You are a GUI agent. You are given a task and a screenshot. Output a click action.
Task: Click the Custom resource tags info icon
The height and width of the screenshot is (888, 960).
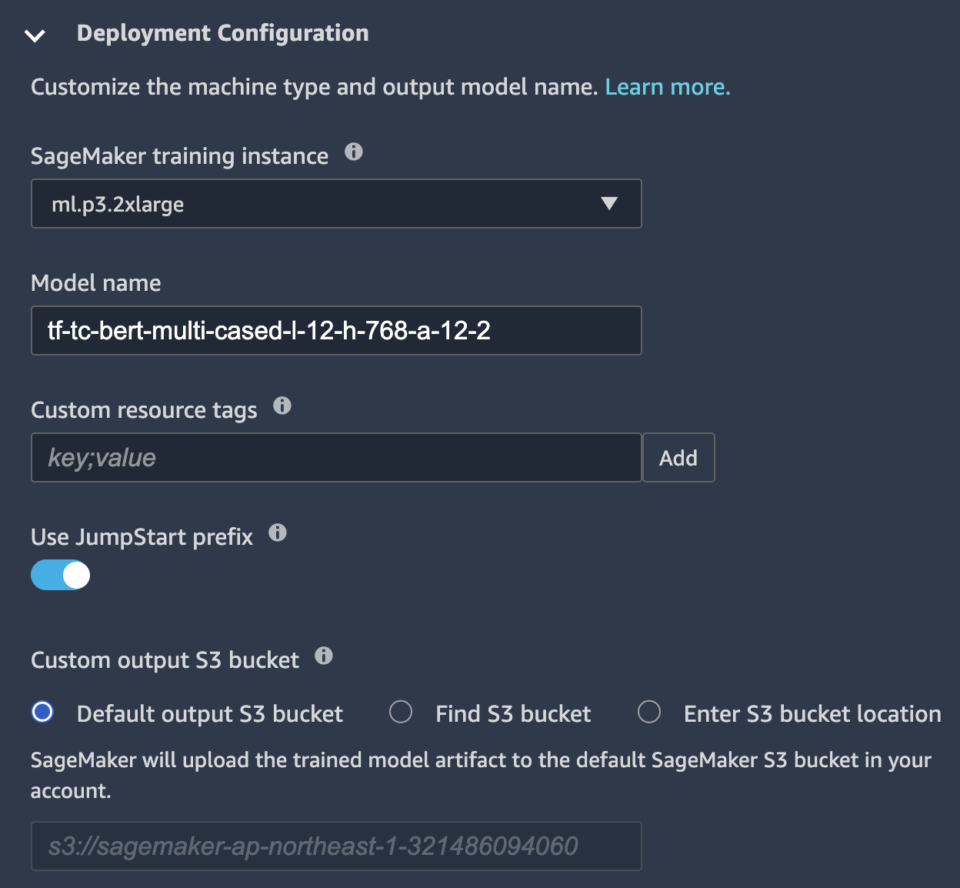282,404
